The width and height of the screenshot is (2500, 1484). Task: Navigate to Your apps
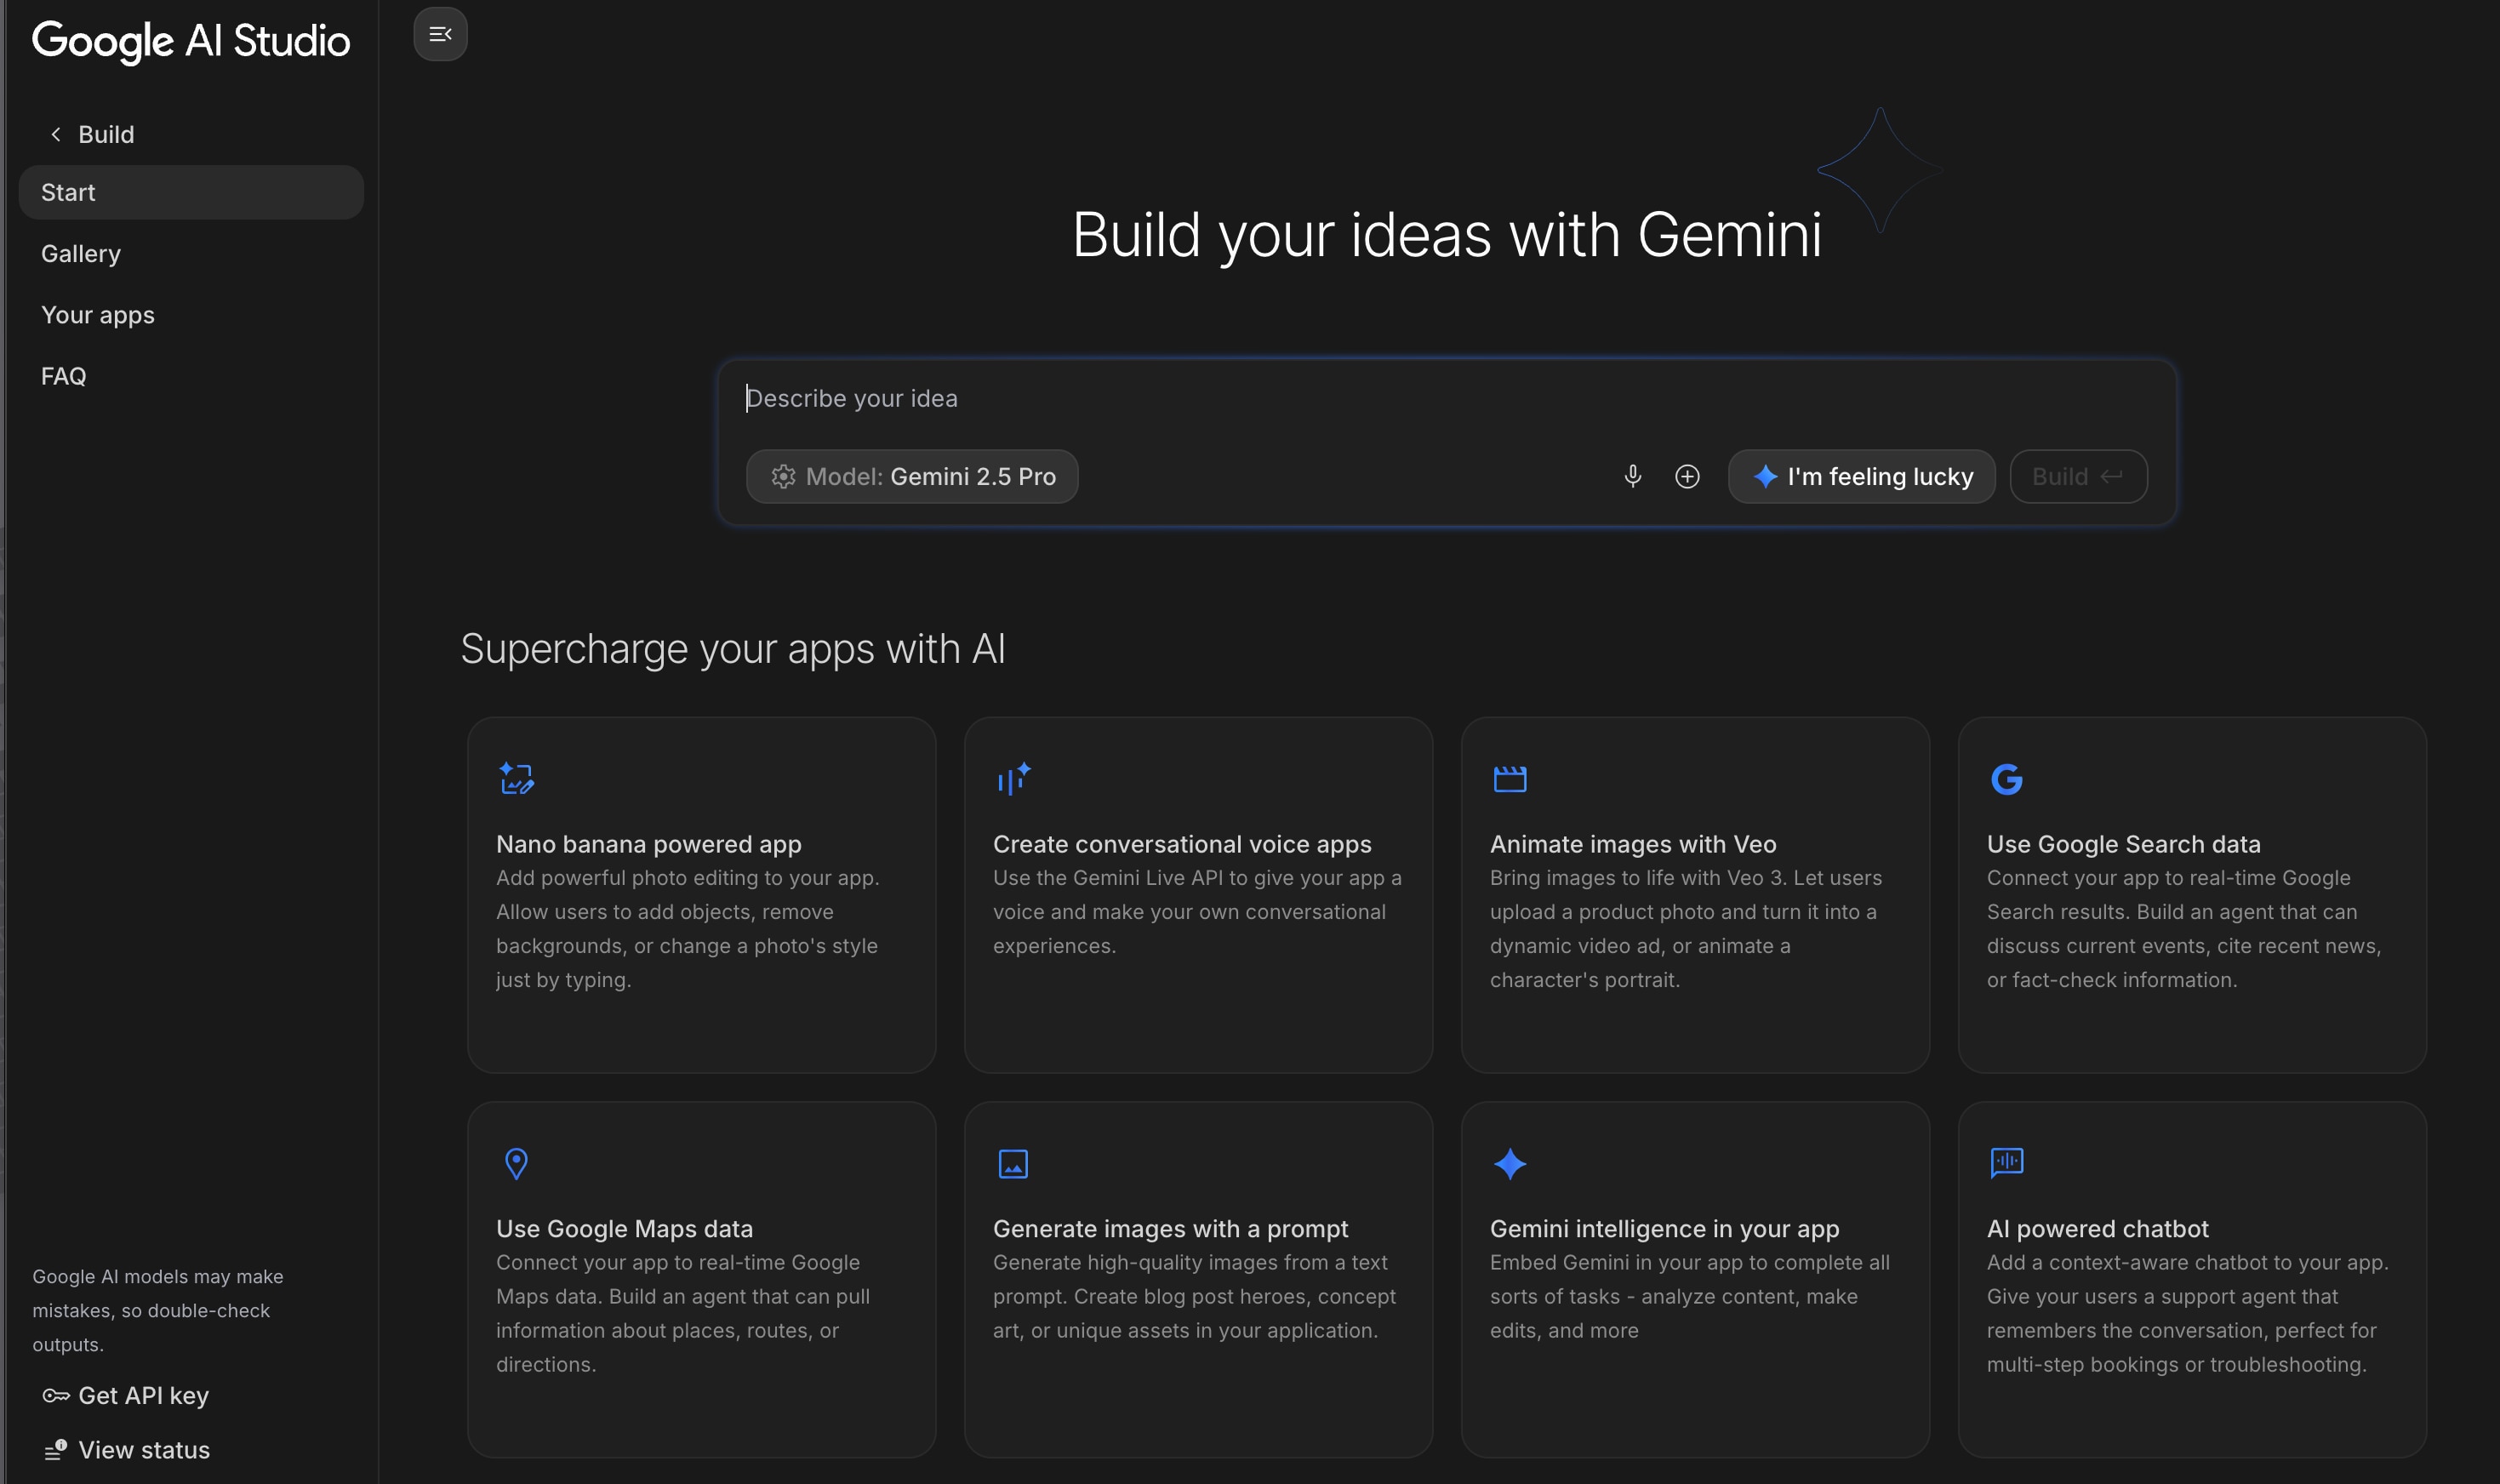[x=98, y=315]
